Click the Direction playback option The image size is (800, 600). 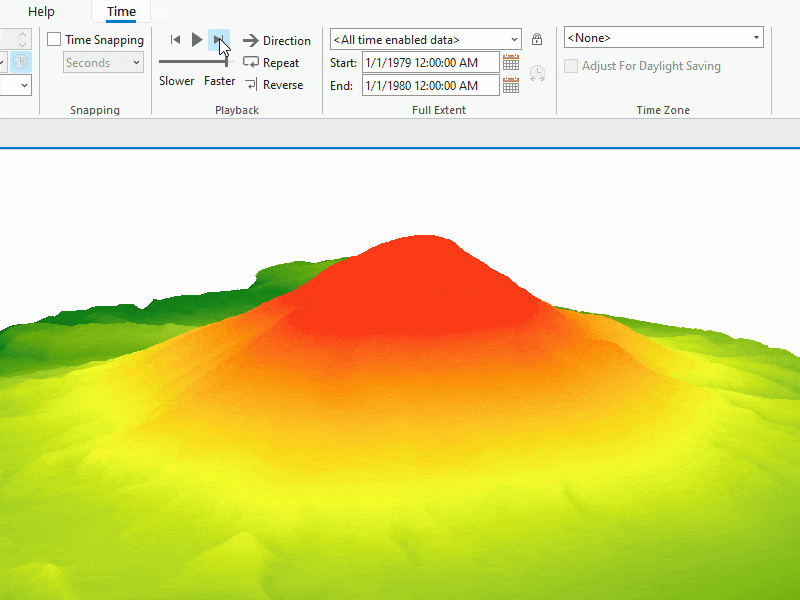point(277,41)
